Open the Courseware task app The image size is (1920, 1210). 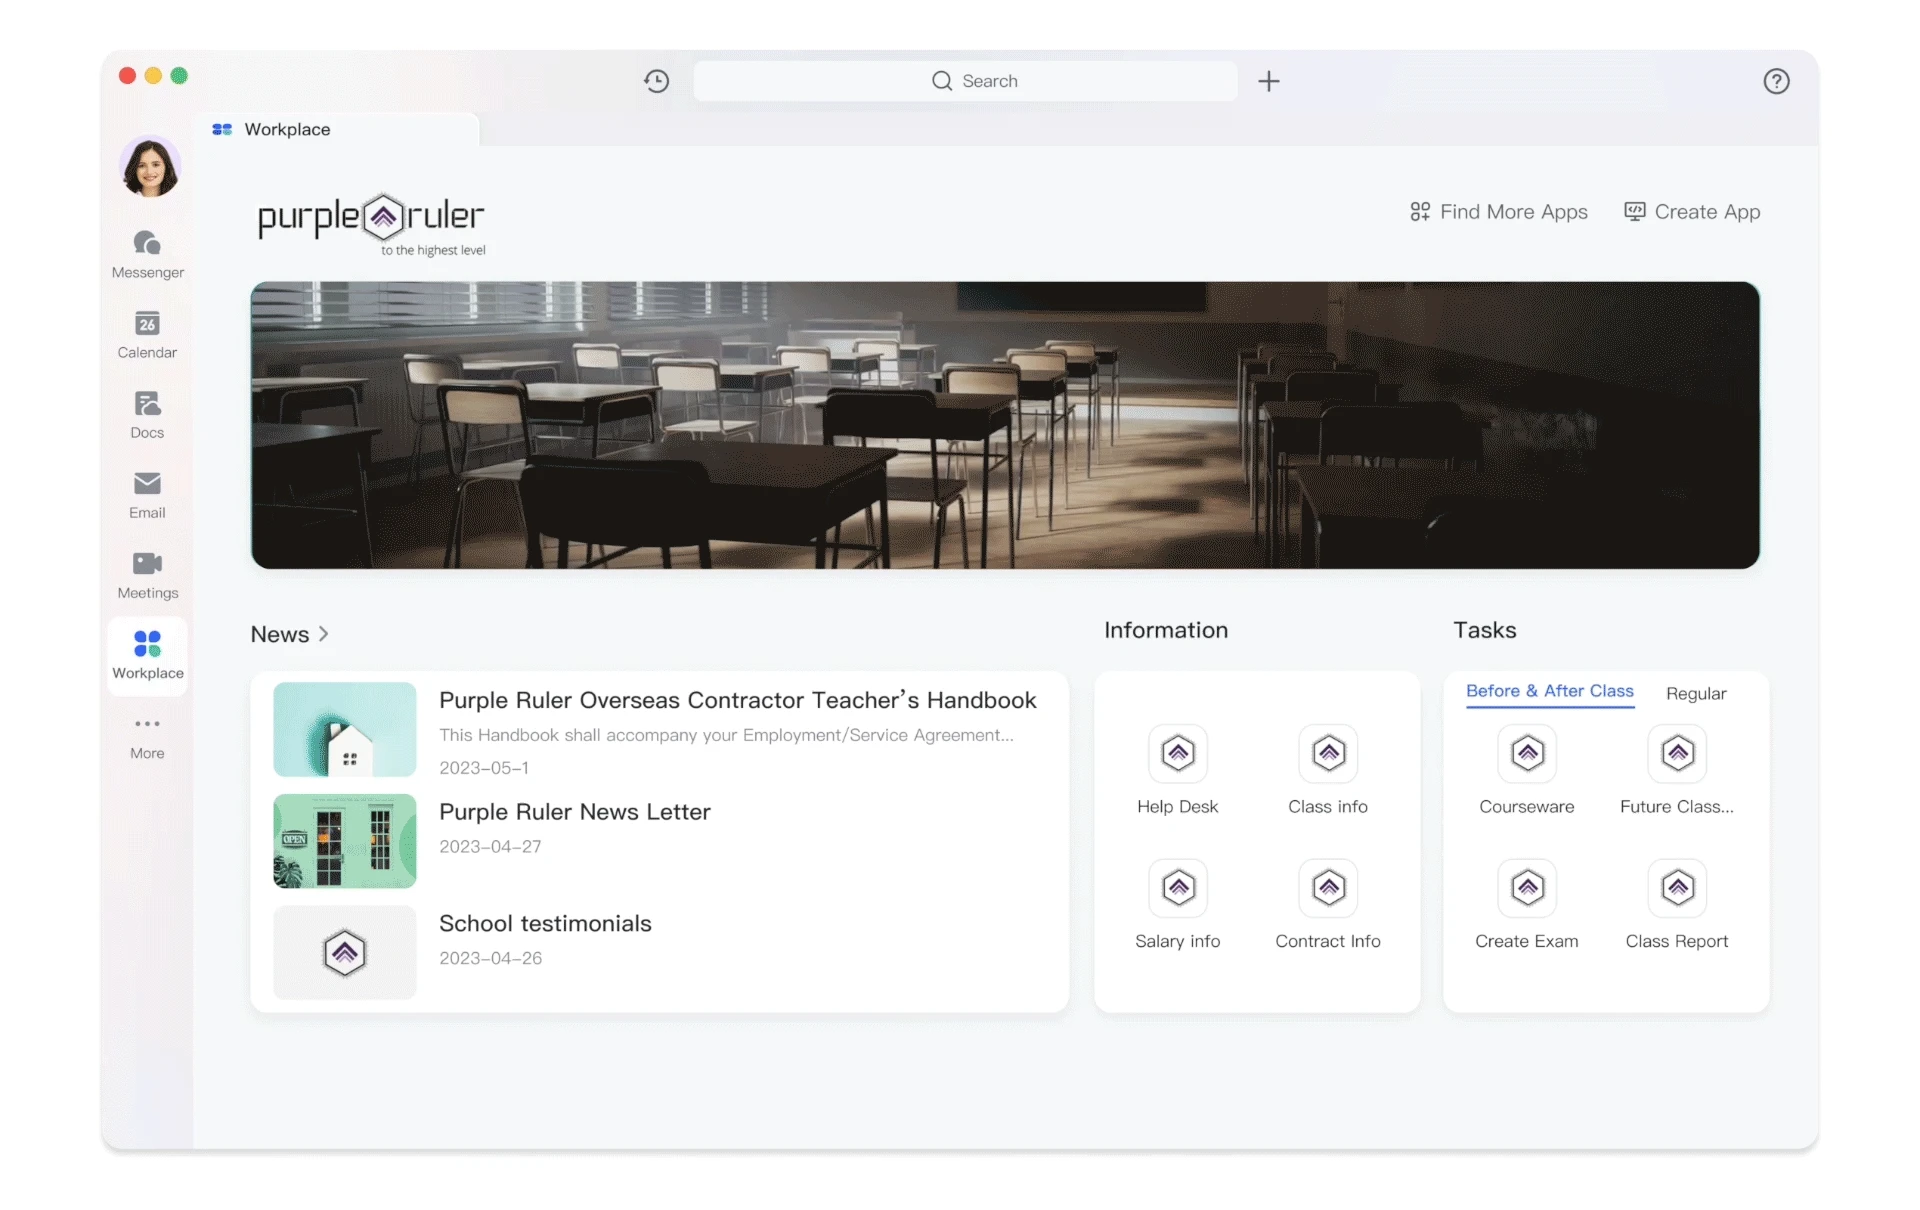[1526, 770]
